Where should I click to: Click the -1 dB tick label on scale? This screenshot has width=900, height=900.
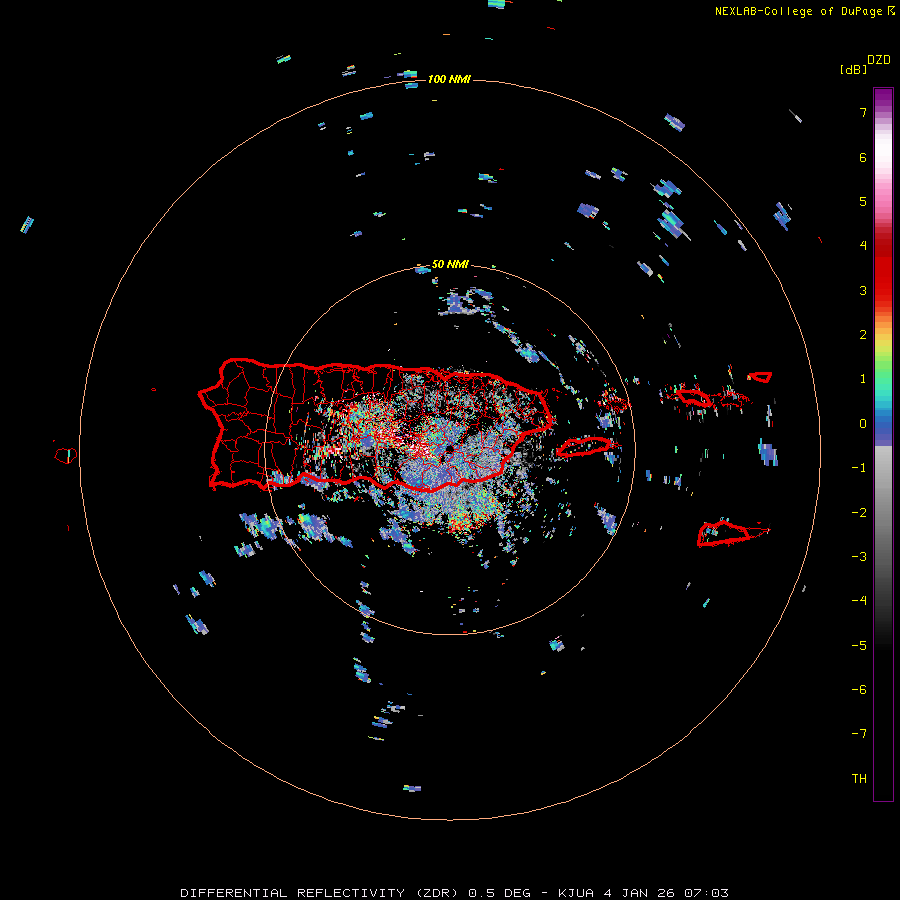859,468
